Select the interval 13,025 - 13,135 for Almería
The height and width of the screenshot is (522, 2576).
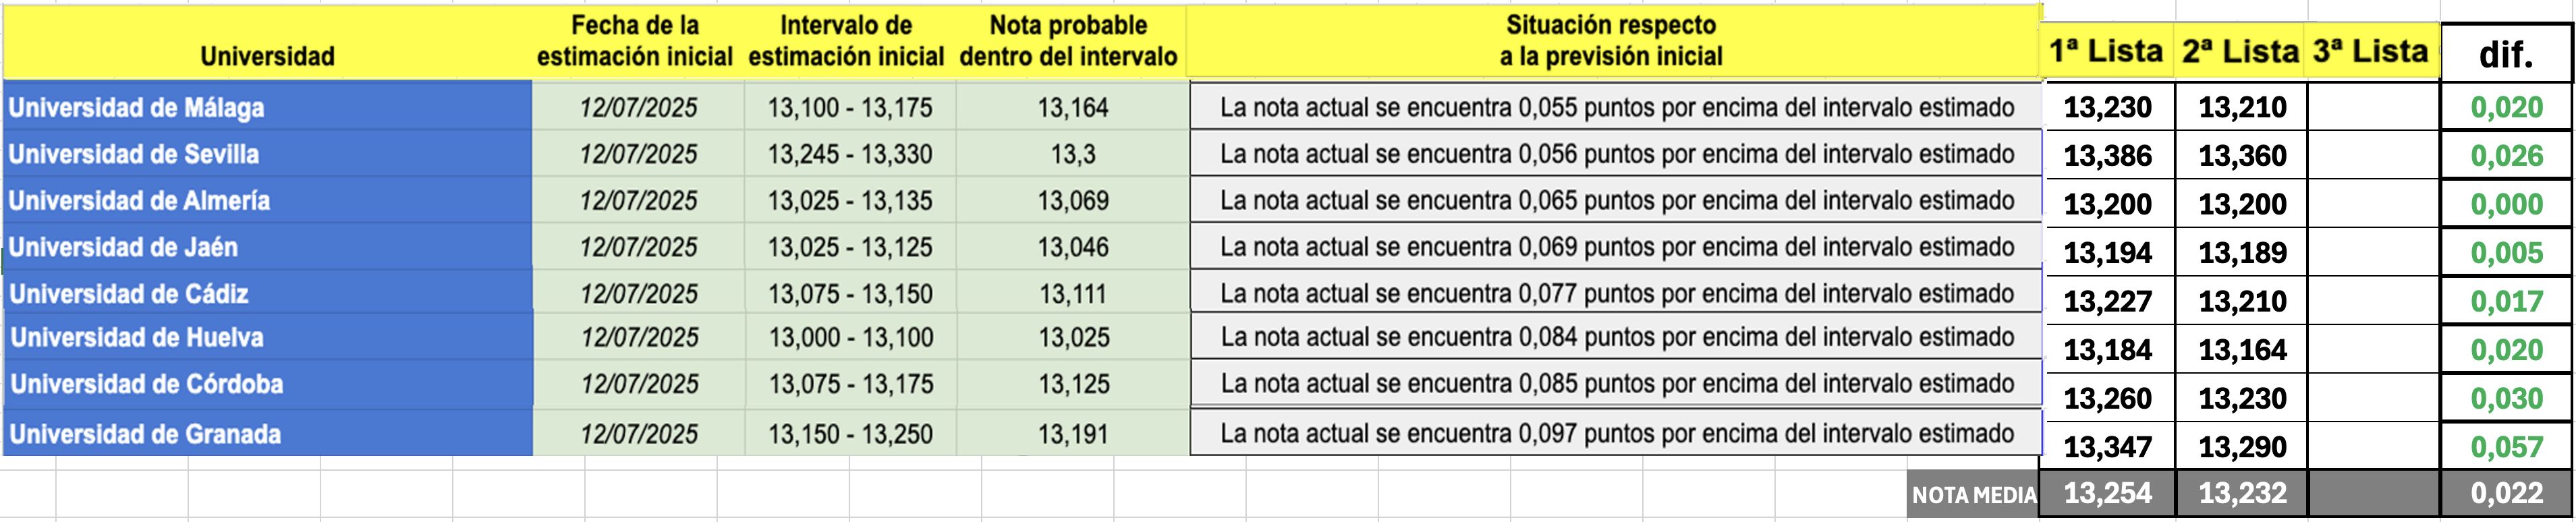(x=850, y=200)
